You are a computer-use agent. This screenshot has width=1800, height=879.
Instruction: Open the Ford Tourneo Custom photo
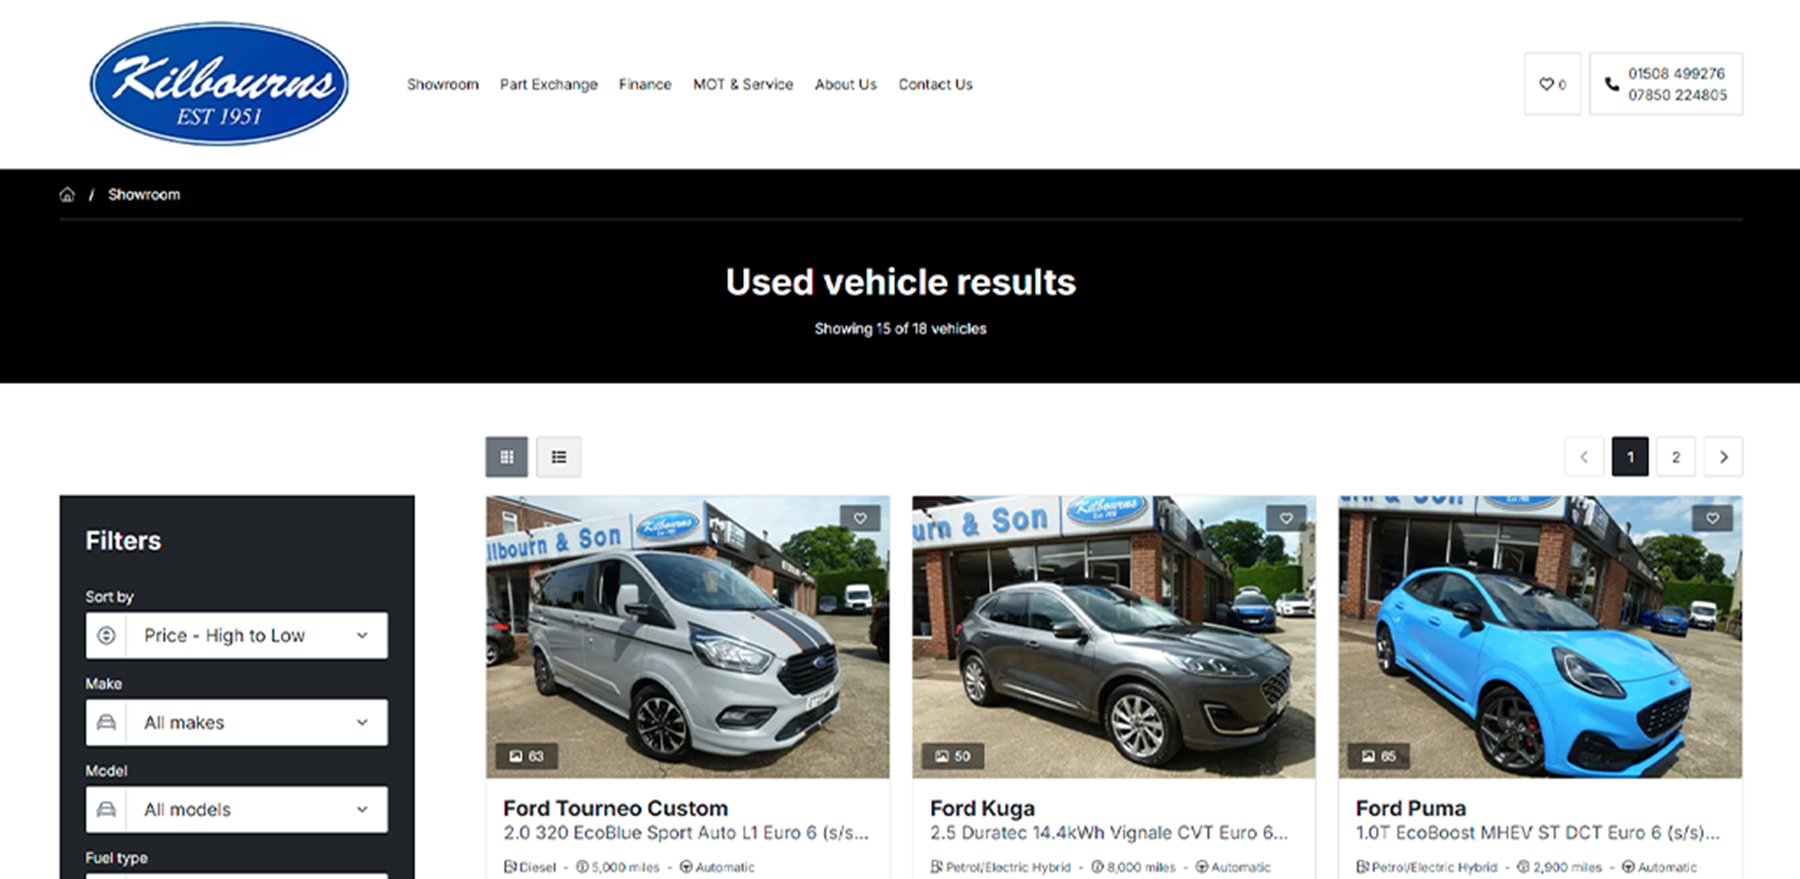[x=688, y=637]
